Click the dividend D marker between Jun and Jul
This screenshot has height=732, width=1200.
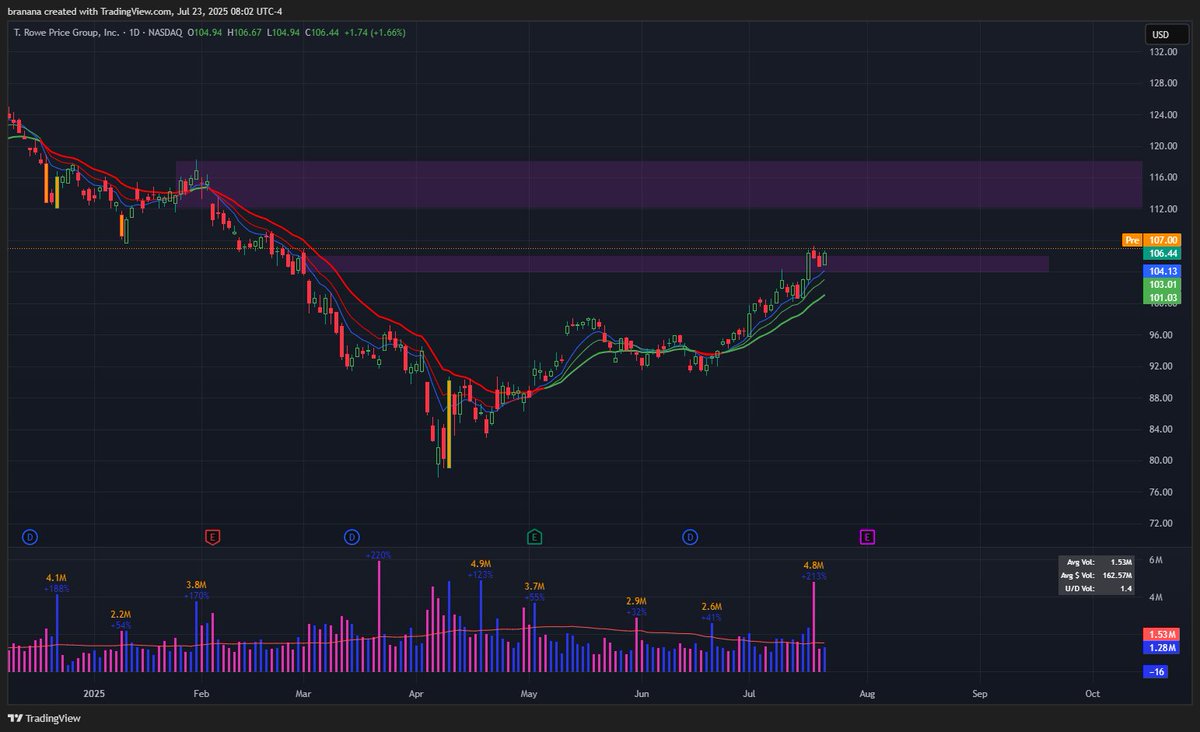(x=690, y=538)
